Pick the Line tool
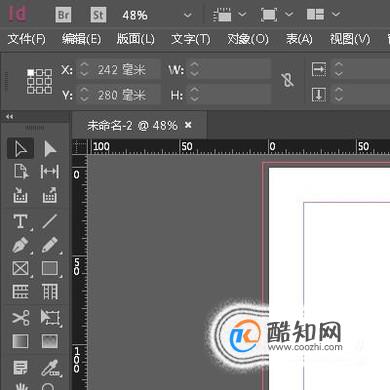This screenshot has height=390, width=390. coord(50,221)
